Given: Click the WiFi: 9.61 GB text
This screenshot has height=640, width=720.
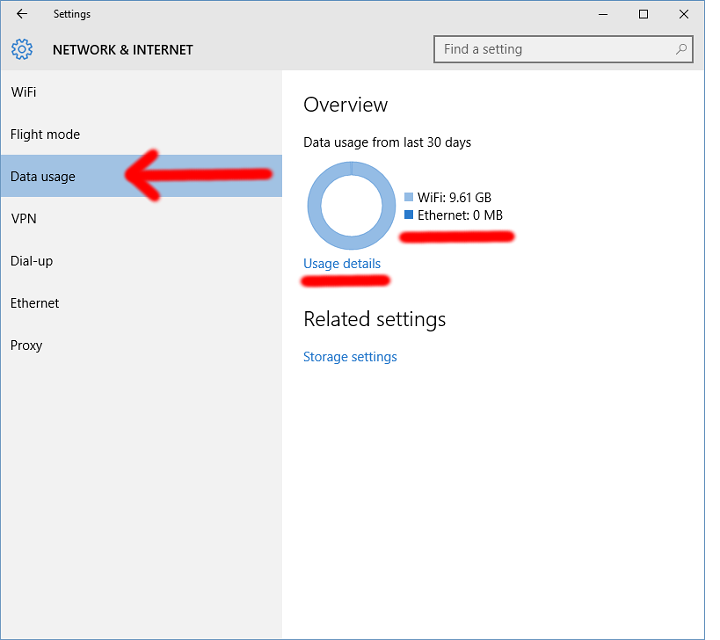Looking at the screenshot, I should [454, 197].
